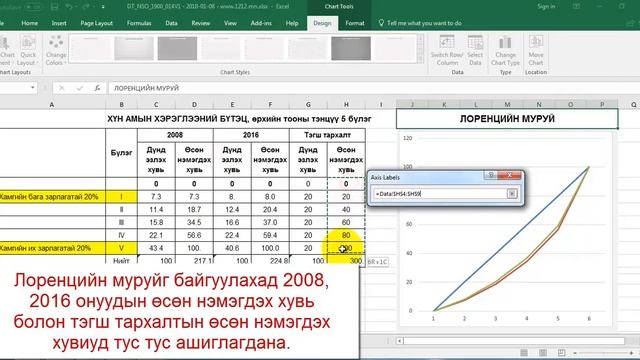Choose the second chart style thumbnail
This screenshot has width=640, height=360.
click(x=134, y=48)
